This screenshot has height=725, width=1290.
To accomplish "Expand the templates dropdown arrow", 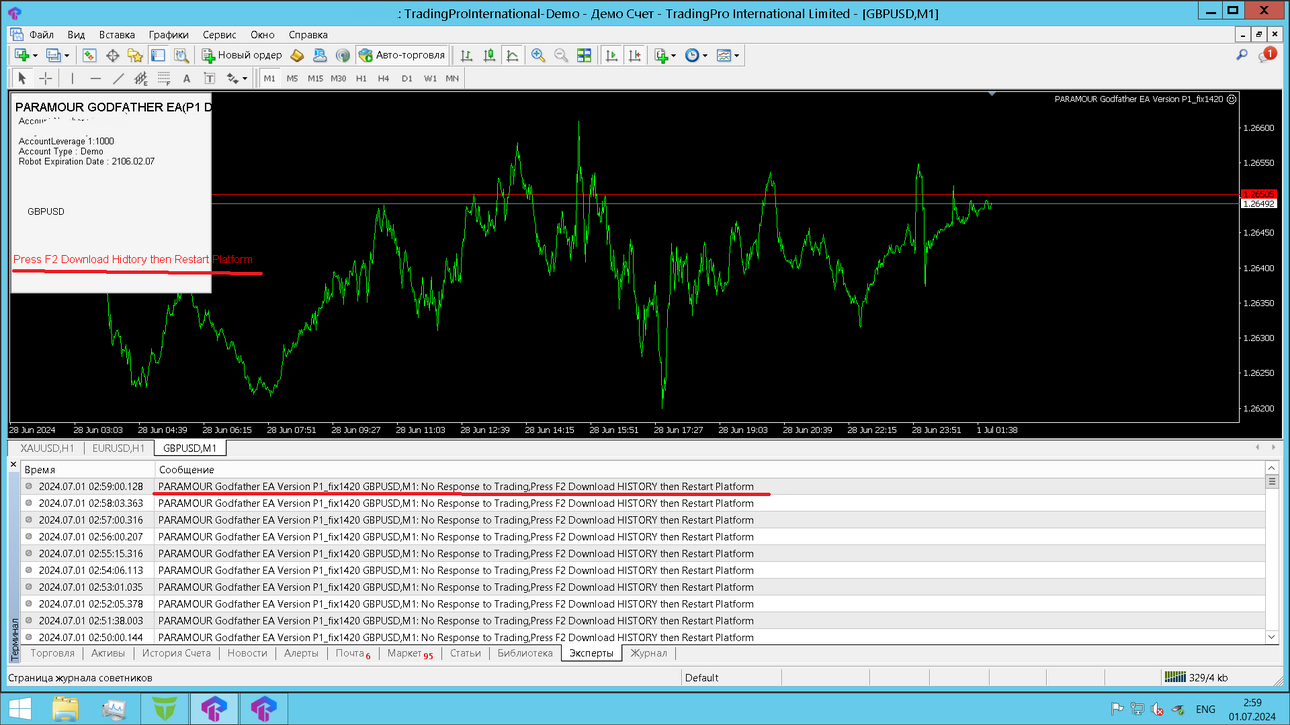I will pos(737,56).
